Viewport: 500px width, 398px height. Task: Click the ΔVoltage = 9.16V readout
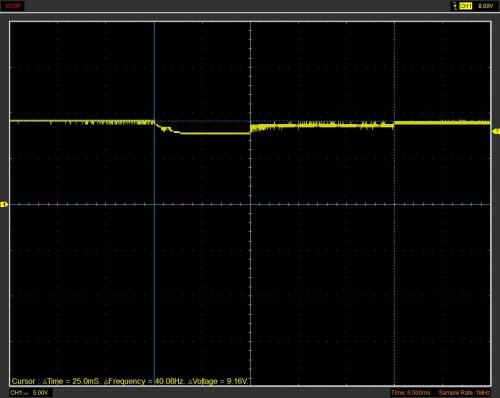click(x=218, y=381)
